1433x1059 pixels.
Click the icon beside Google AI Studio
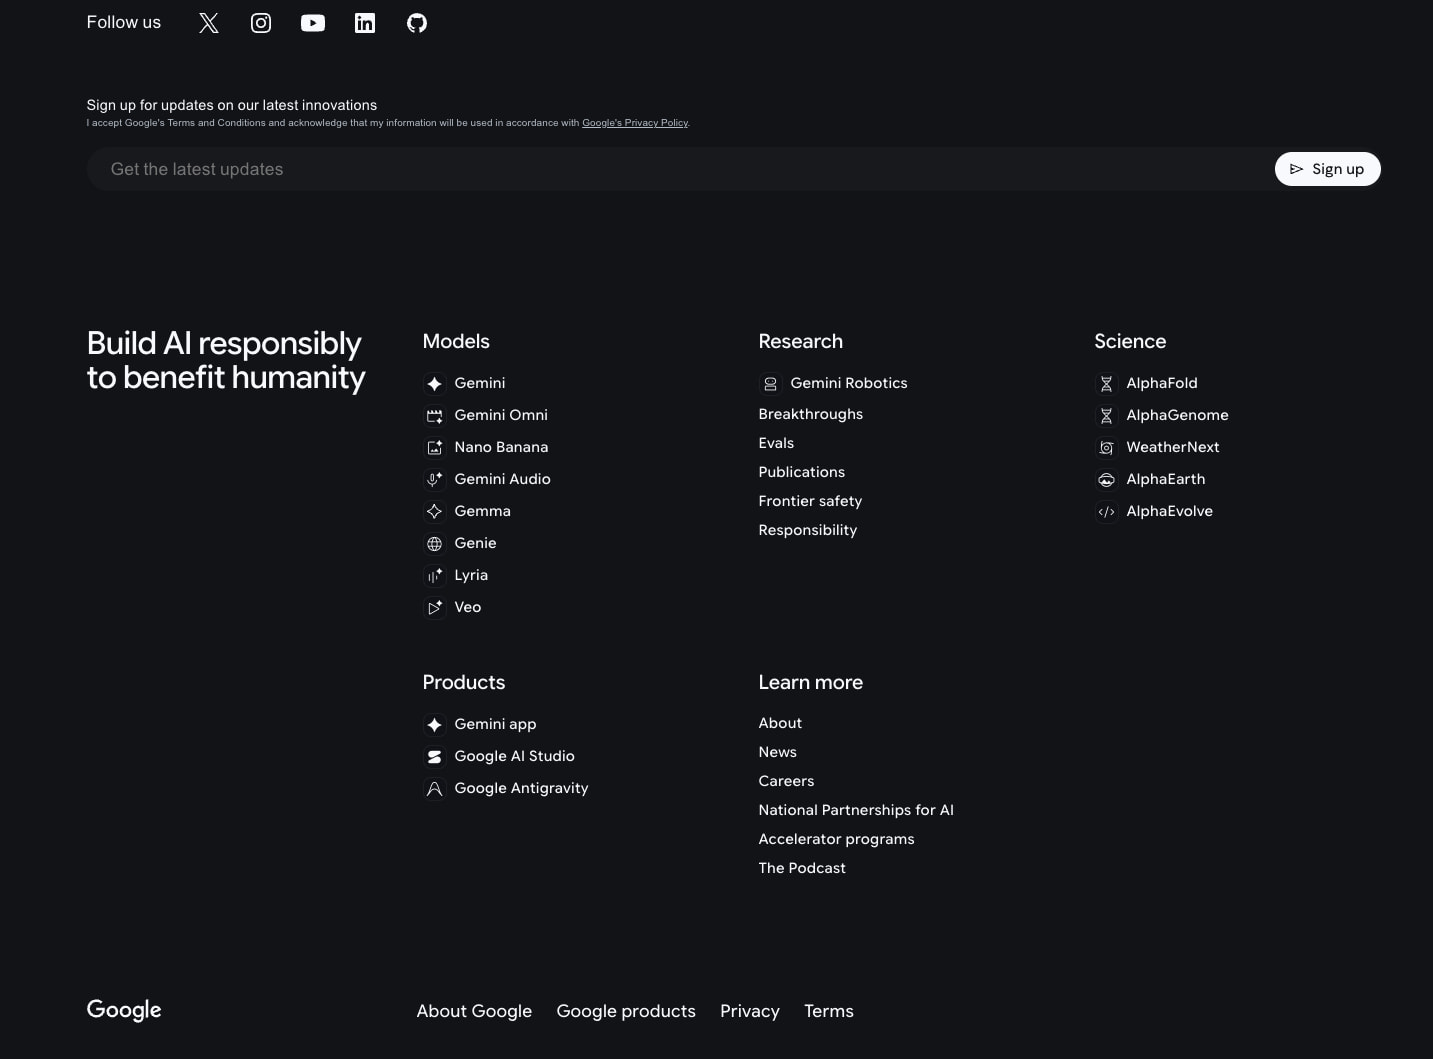(x=435, y=757)
